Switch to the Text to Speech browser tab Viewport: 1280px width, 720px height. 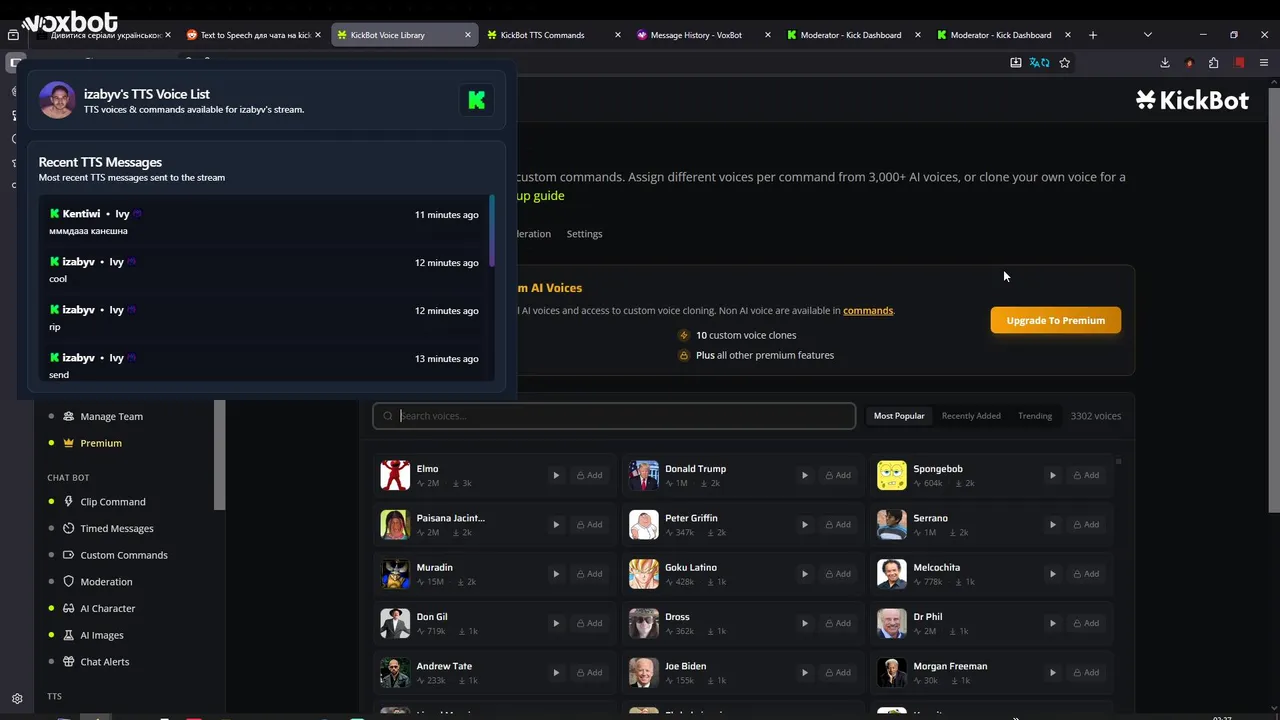pyautogui.click(x=253, y=35)
